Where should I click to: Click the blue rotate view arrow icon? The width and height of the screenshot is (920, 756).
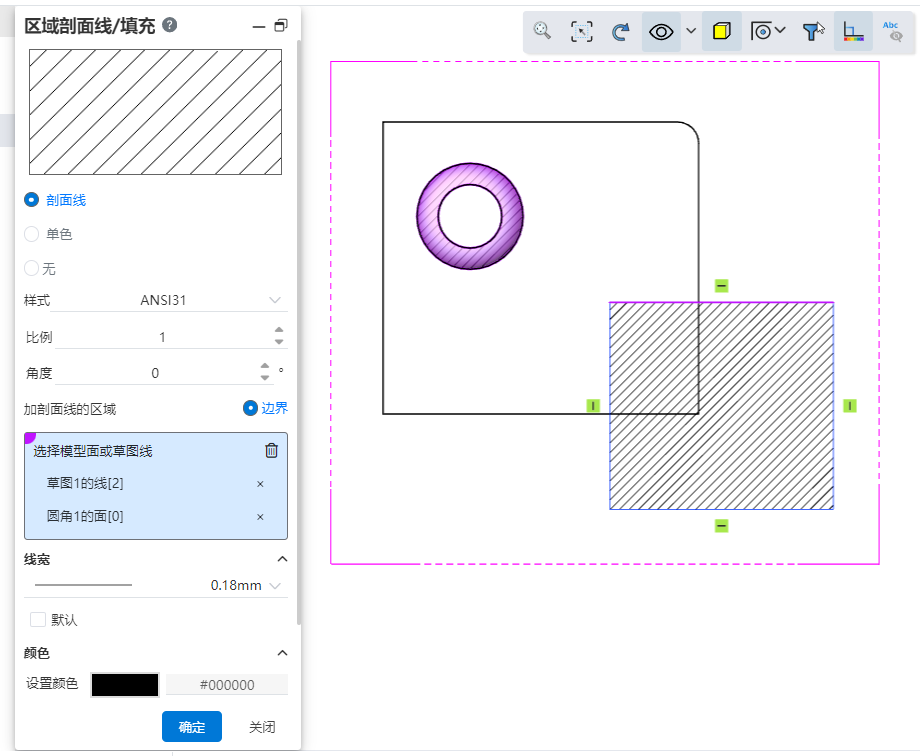pyautogui.click(x=621, y=31)
